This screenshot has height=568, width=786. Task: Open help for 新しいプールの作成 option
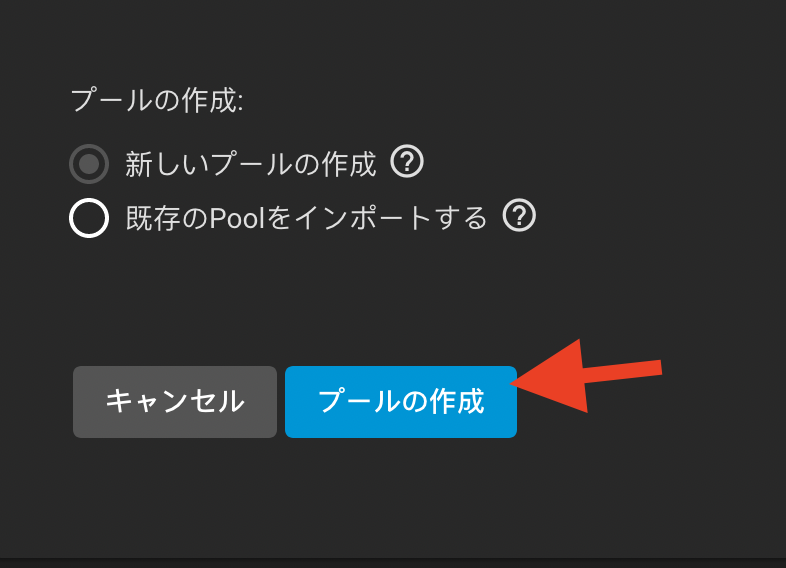pos(407,161)
